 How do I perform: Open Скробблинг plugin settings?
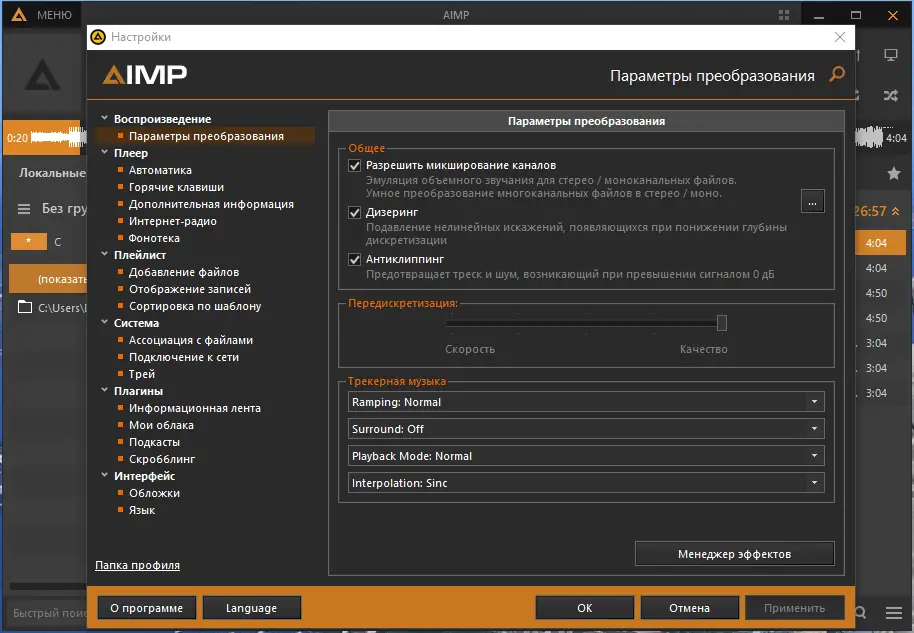161,459
